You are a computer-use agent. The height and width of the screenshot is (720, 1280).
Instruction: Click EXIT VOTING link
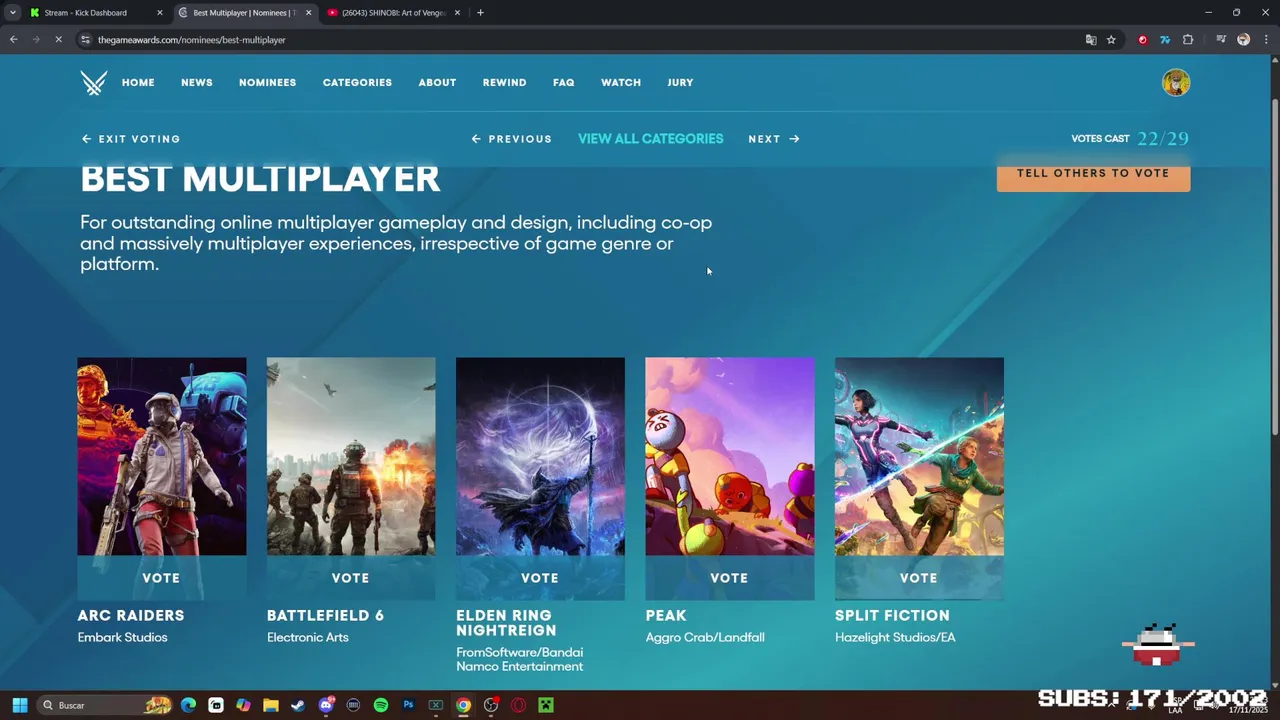(x=131, y=139)
